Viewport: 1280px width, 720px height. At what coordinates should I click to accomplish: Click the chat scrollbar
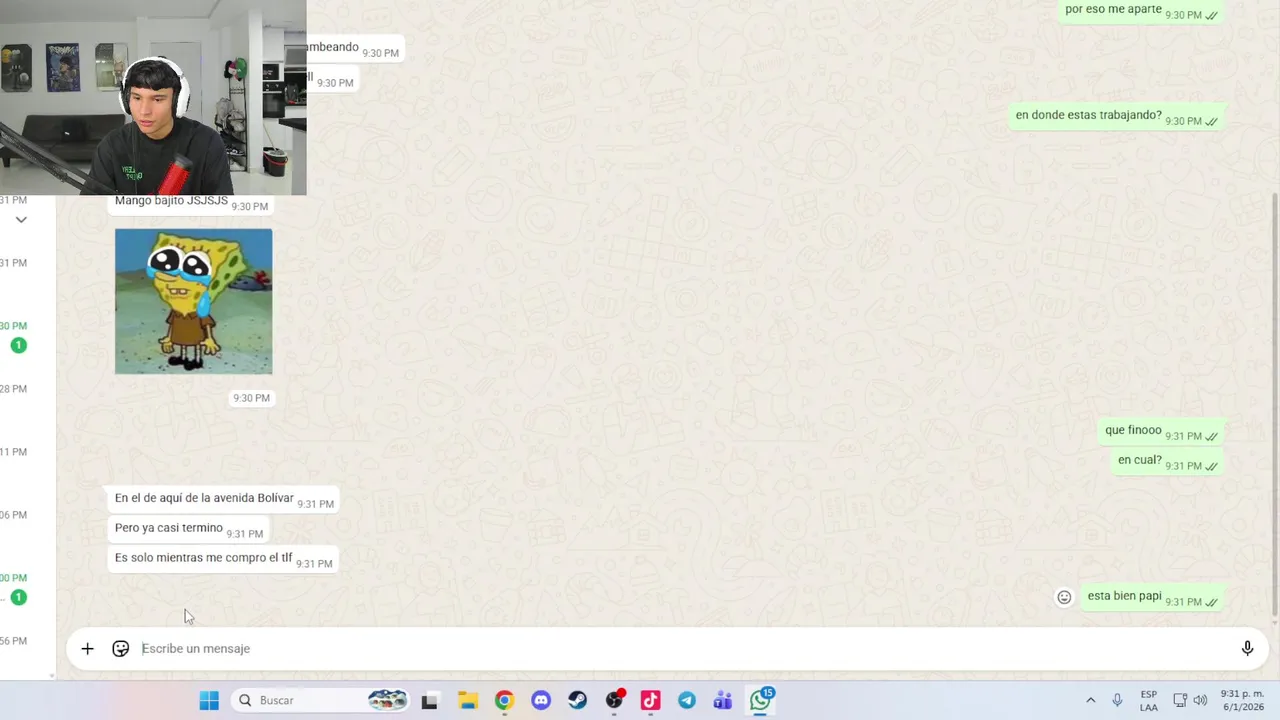coord(1274,405)
